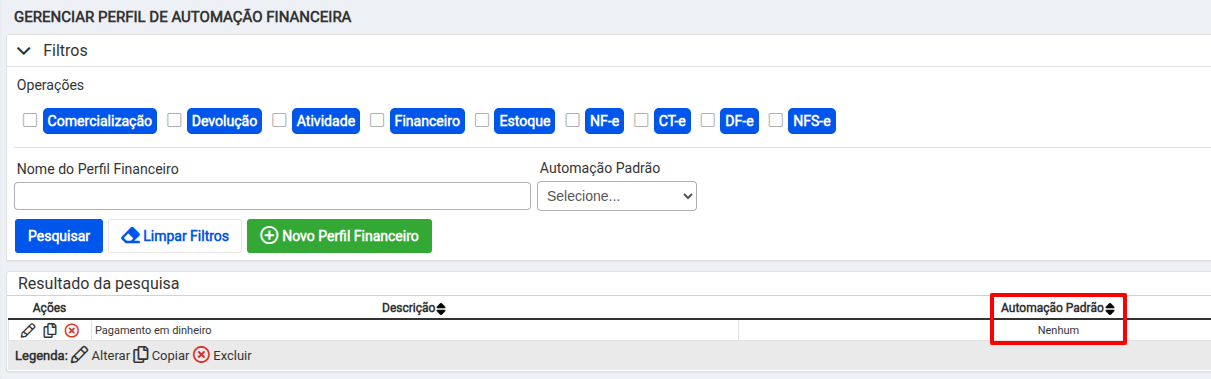The image size is (1211, 379).
Task: Create a Novo Perfil Financeiro
Action: [x=339, y=236]
